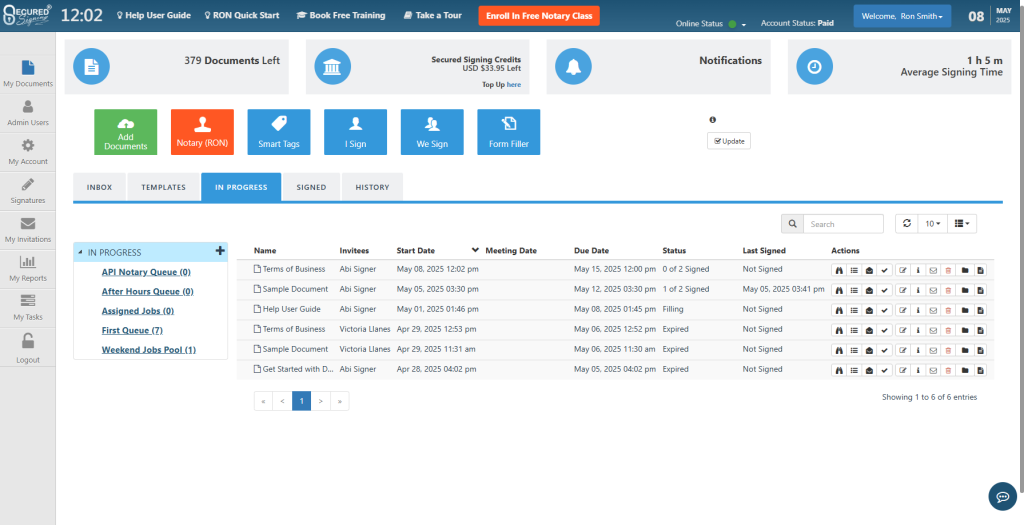The width and height of the screenshot is (1024, 525).
Task: Click the Update button
Action: click(x=729, y=141)
